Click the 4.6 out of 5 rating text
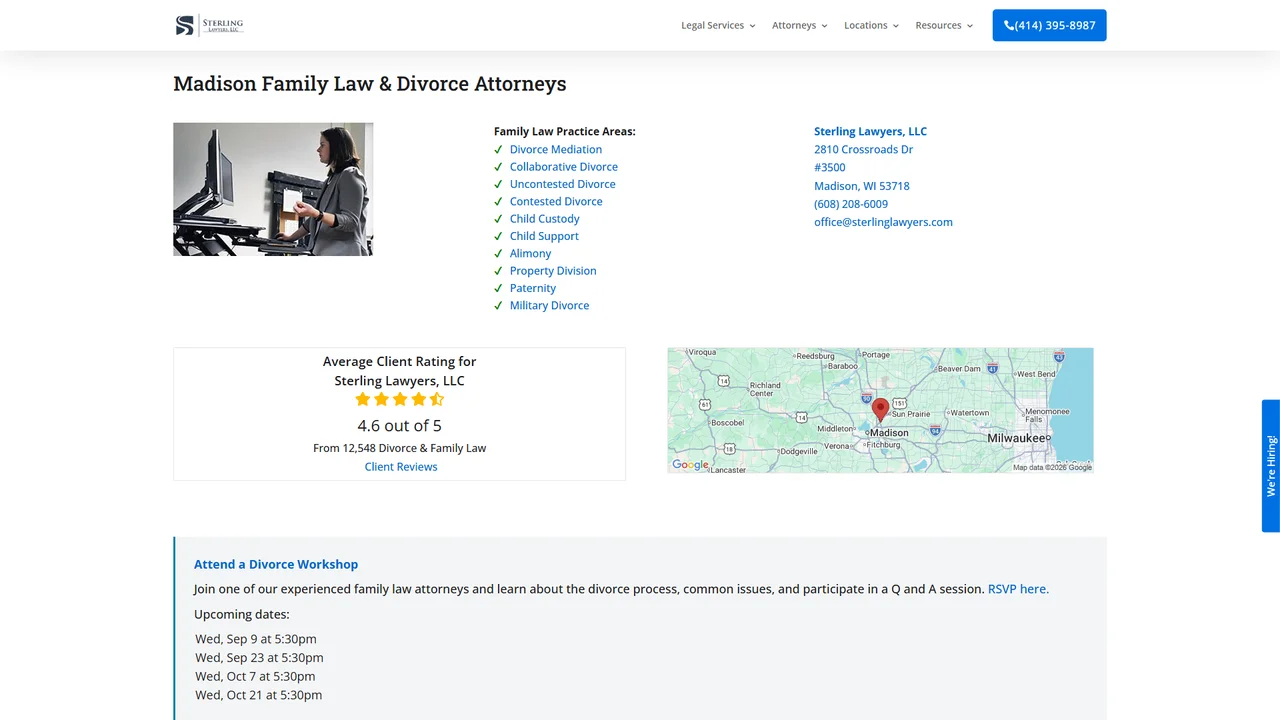The height and width of the screenshot is (720, 1280). 399,425
